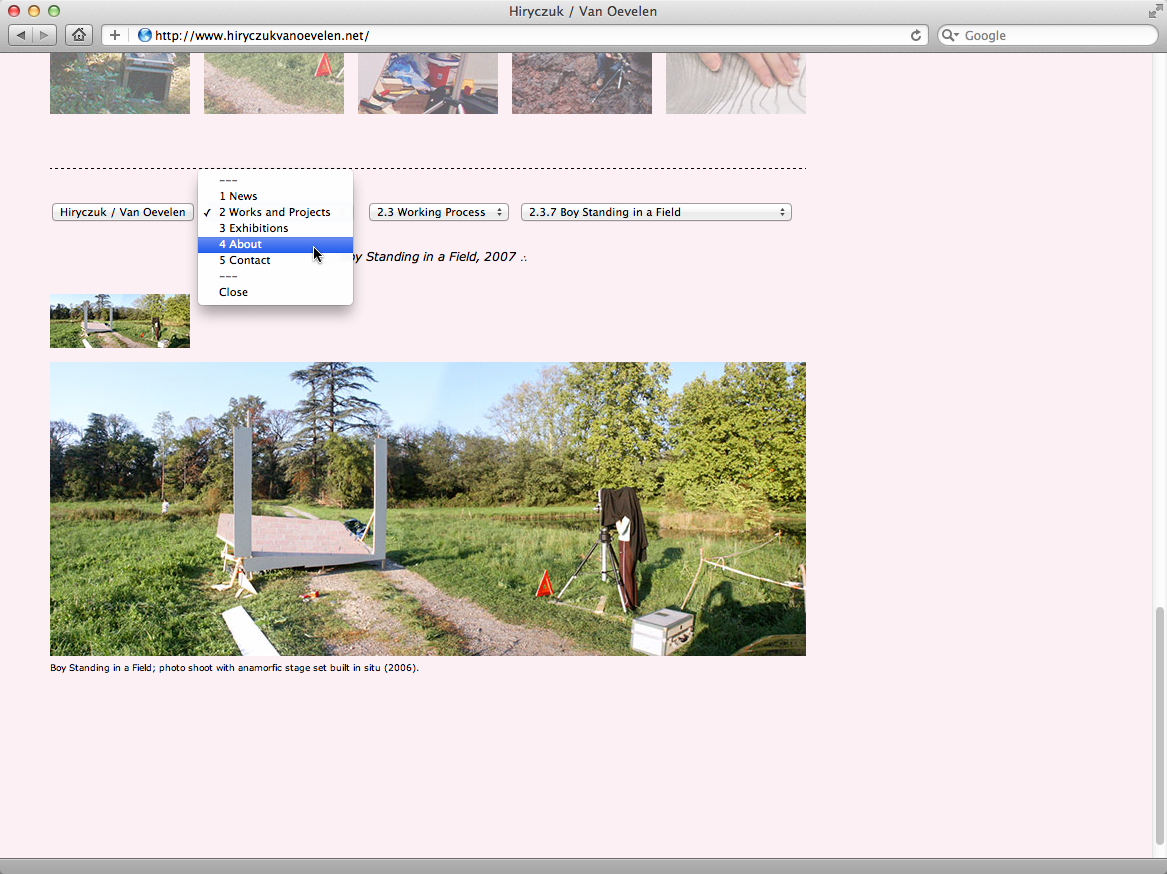This screenshot has width=1167, height=874.
Task: Click the Google search magnifier icon
Action: pyautogui.click(x=950, y=35)
